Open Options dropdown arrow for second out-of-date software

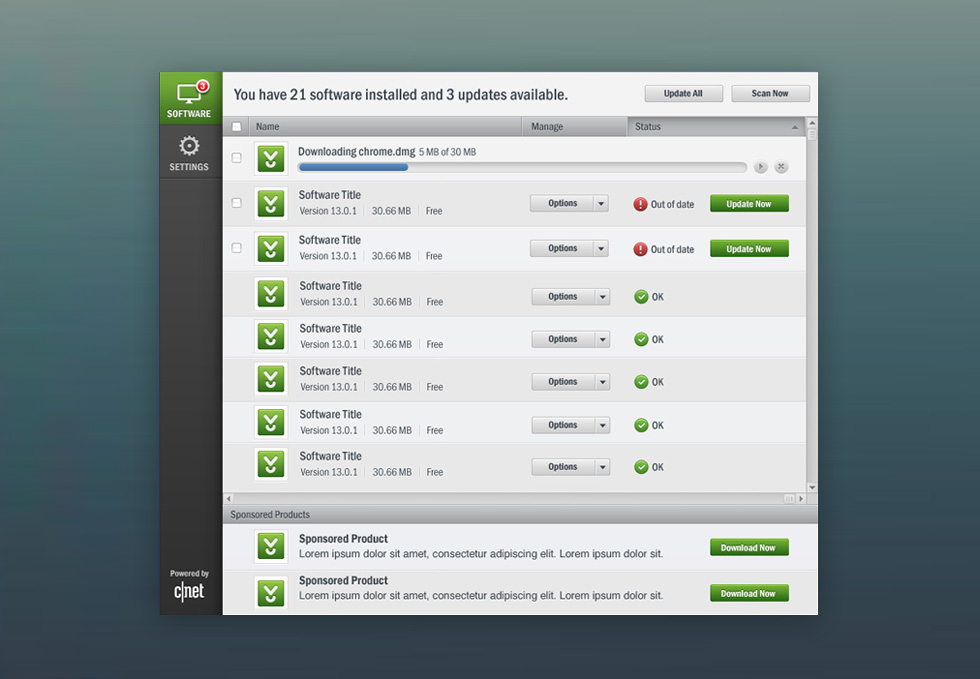pyautogui.click(x=601, y=249)
